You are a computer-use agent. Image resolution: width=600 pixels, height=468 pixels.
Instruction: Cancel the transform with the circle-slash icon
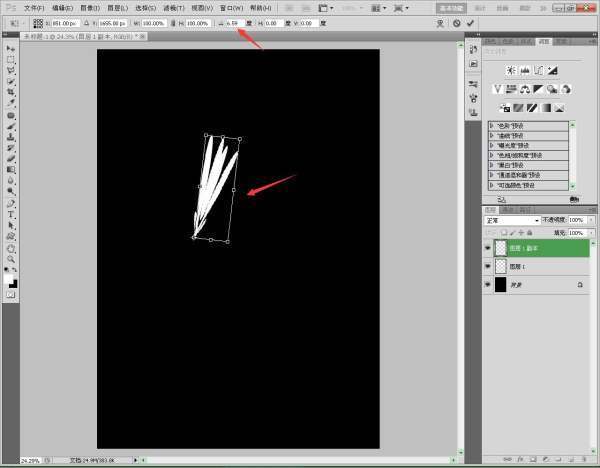(456, 22)
